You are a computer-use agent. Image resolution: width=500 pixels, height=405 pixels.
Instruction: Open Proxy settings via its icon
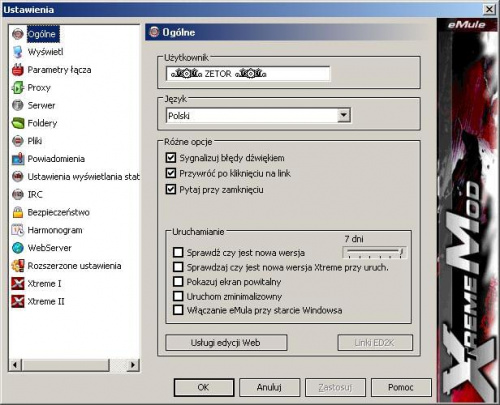(x=18, y=88)
